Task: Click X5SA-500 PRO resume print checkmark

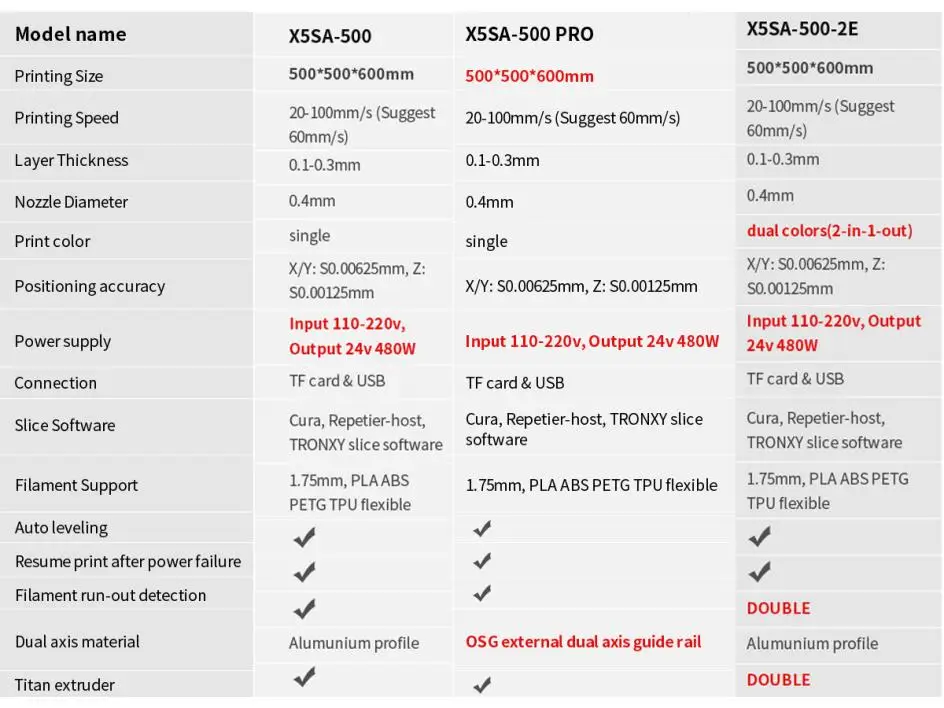Action: (x=482, y=560)
